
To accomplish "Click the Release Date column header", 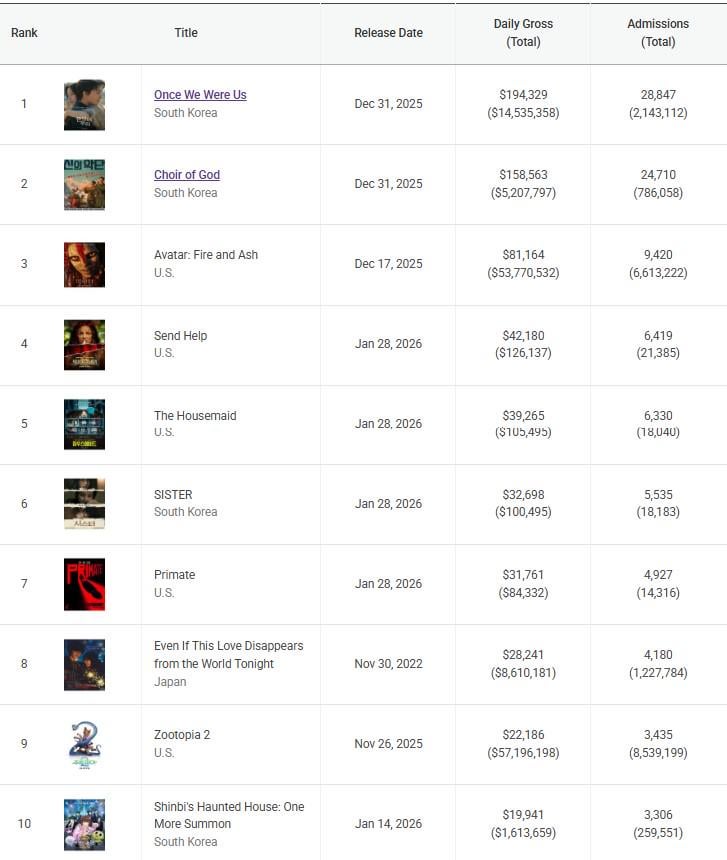I will click(388, 33).
